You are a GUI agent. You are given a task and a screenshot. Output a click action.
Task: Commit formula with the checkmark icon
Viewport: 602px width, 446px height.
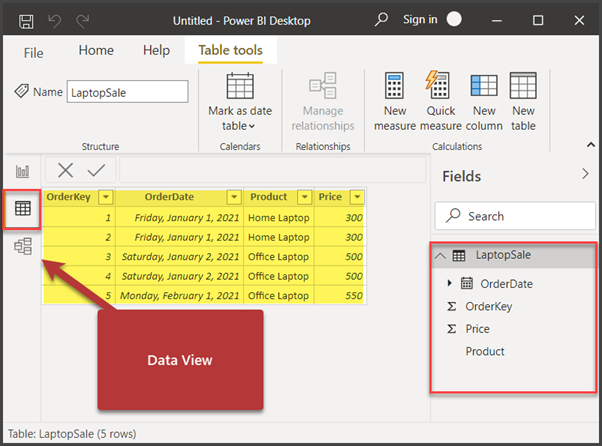click(x=96, y=170)
